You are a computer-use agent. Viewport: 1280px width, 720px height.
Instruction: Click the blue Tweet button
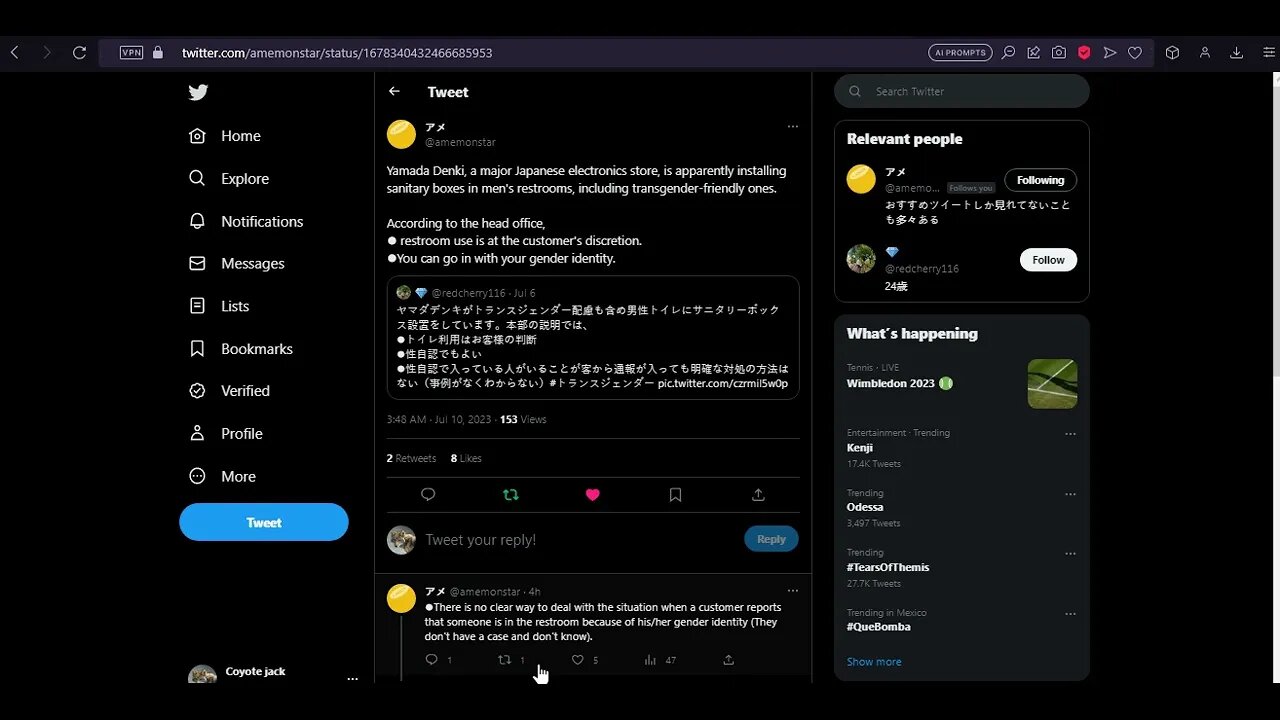(x=264, y=522)
